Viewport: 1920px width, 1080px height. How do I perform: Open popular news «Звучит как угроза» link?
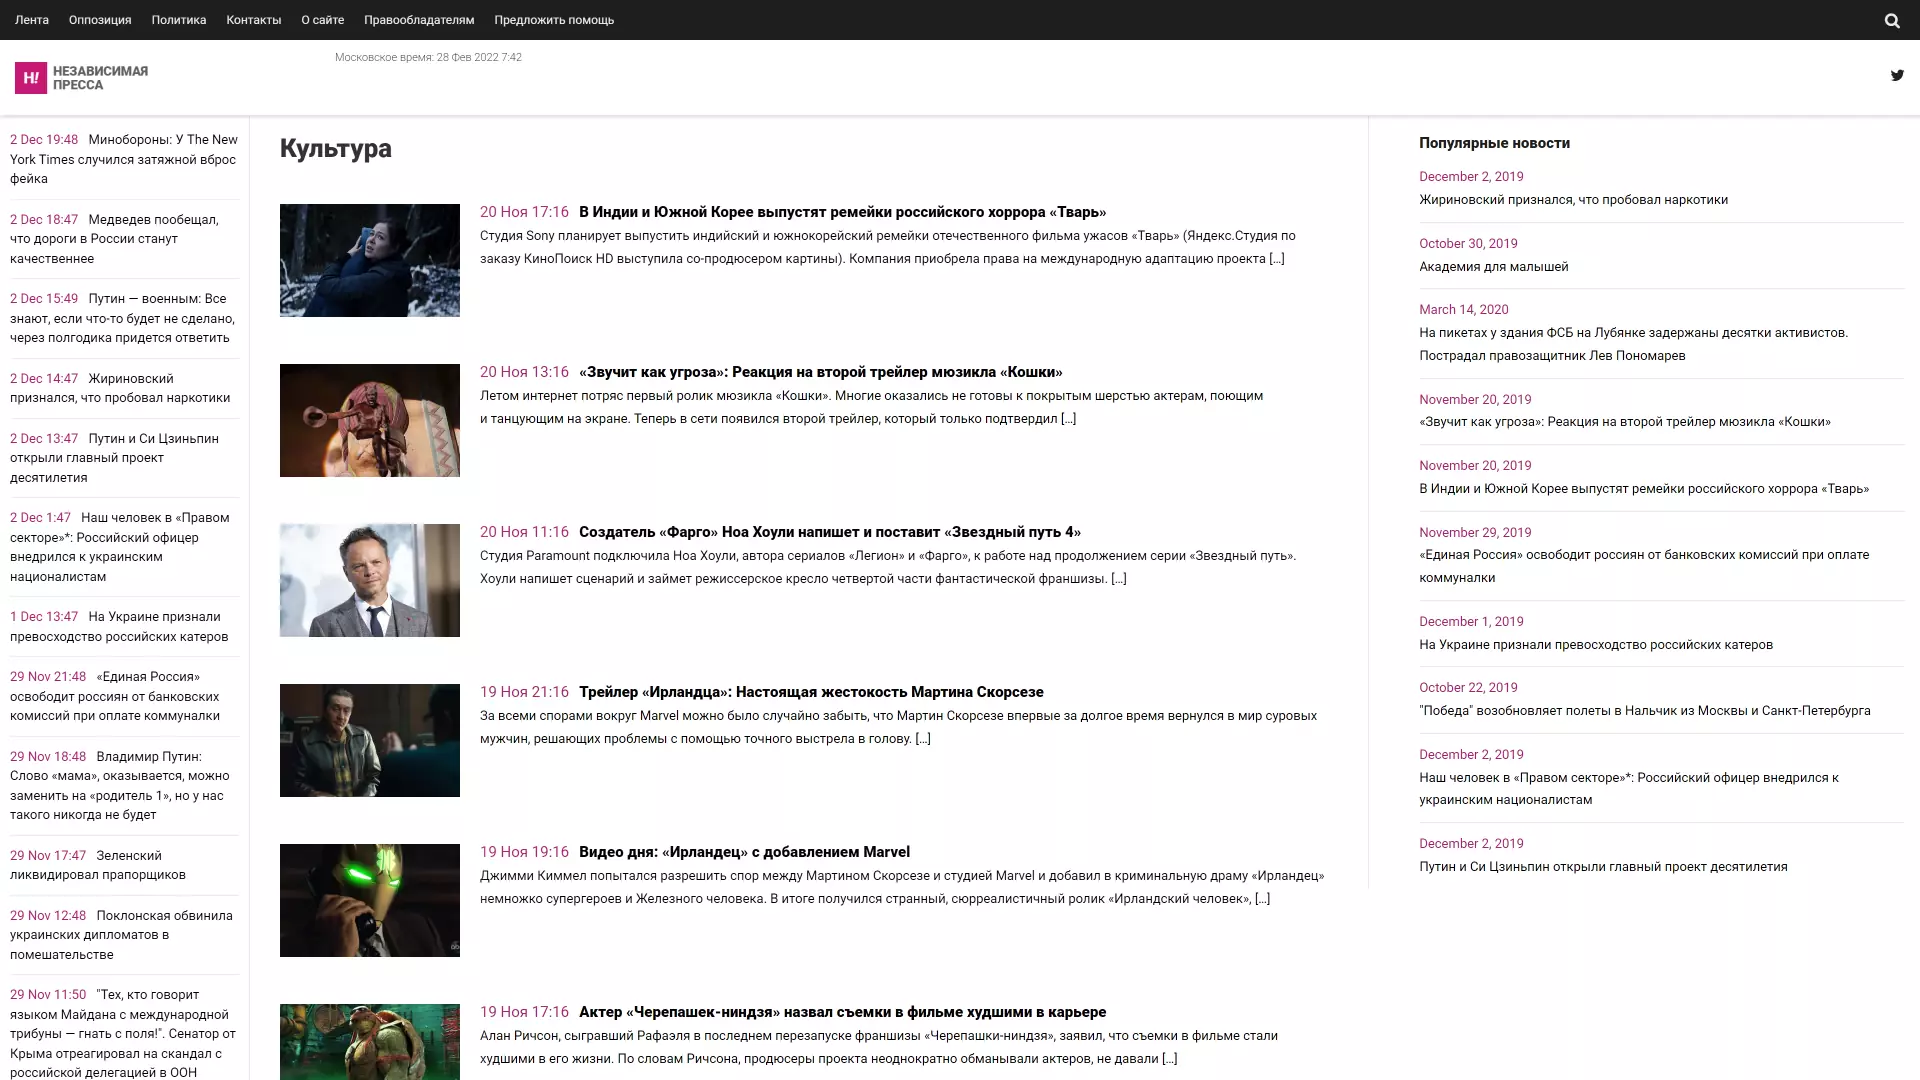click(x=1624, y=422)
